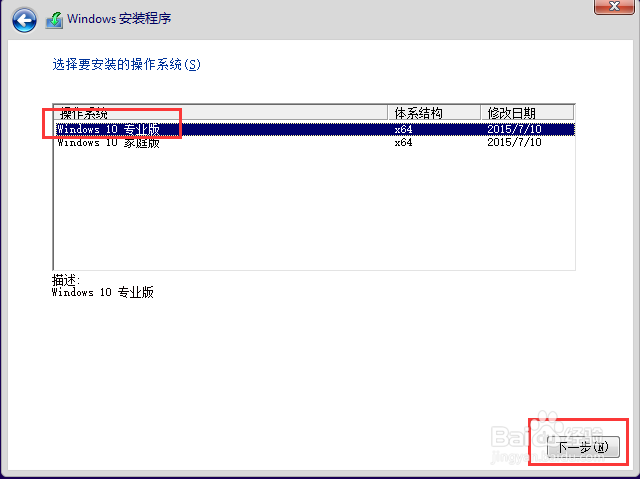This screenshot has width=640, height=479.
Task: Click x64 cell in 家庭版 row
Action: (403, 142)
